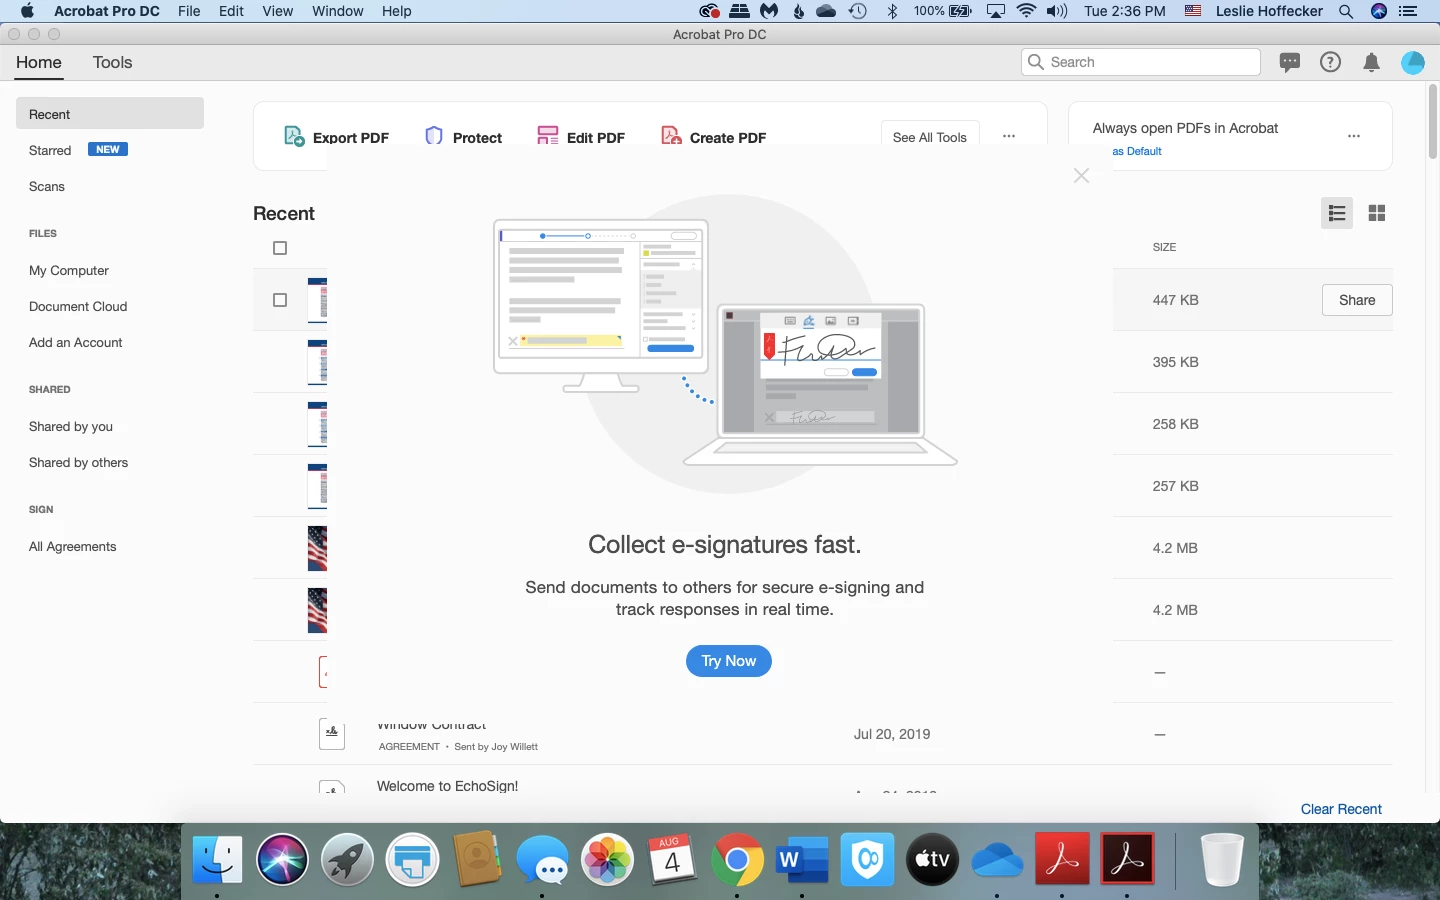
Task: Open Apple TV from the Dock
Action: (x=932, y=859)
